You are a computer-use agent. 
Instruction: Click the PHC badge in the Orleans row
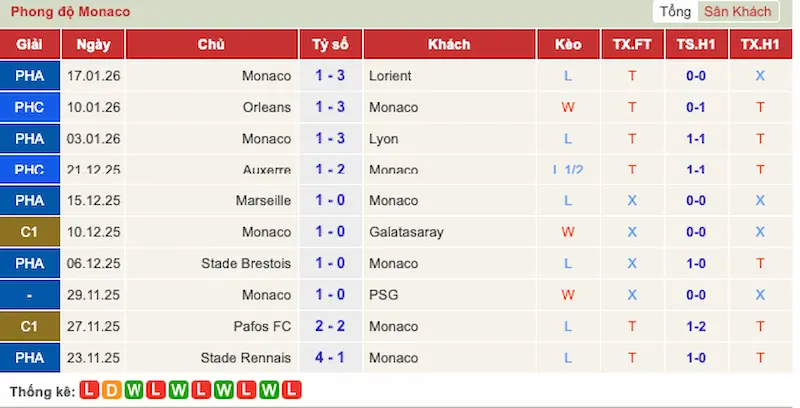point(30,107)
